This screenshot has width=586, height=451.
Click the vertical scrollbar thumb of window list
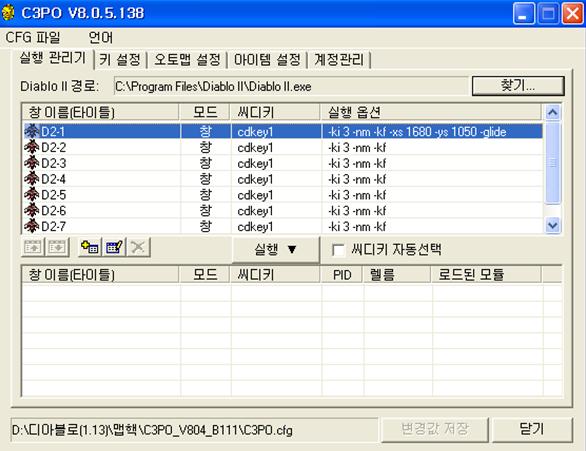[x=552, y=163]
